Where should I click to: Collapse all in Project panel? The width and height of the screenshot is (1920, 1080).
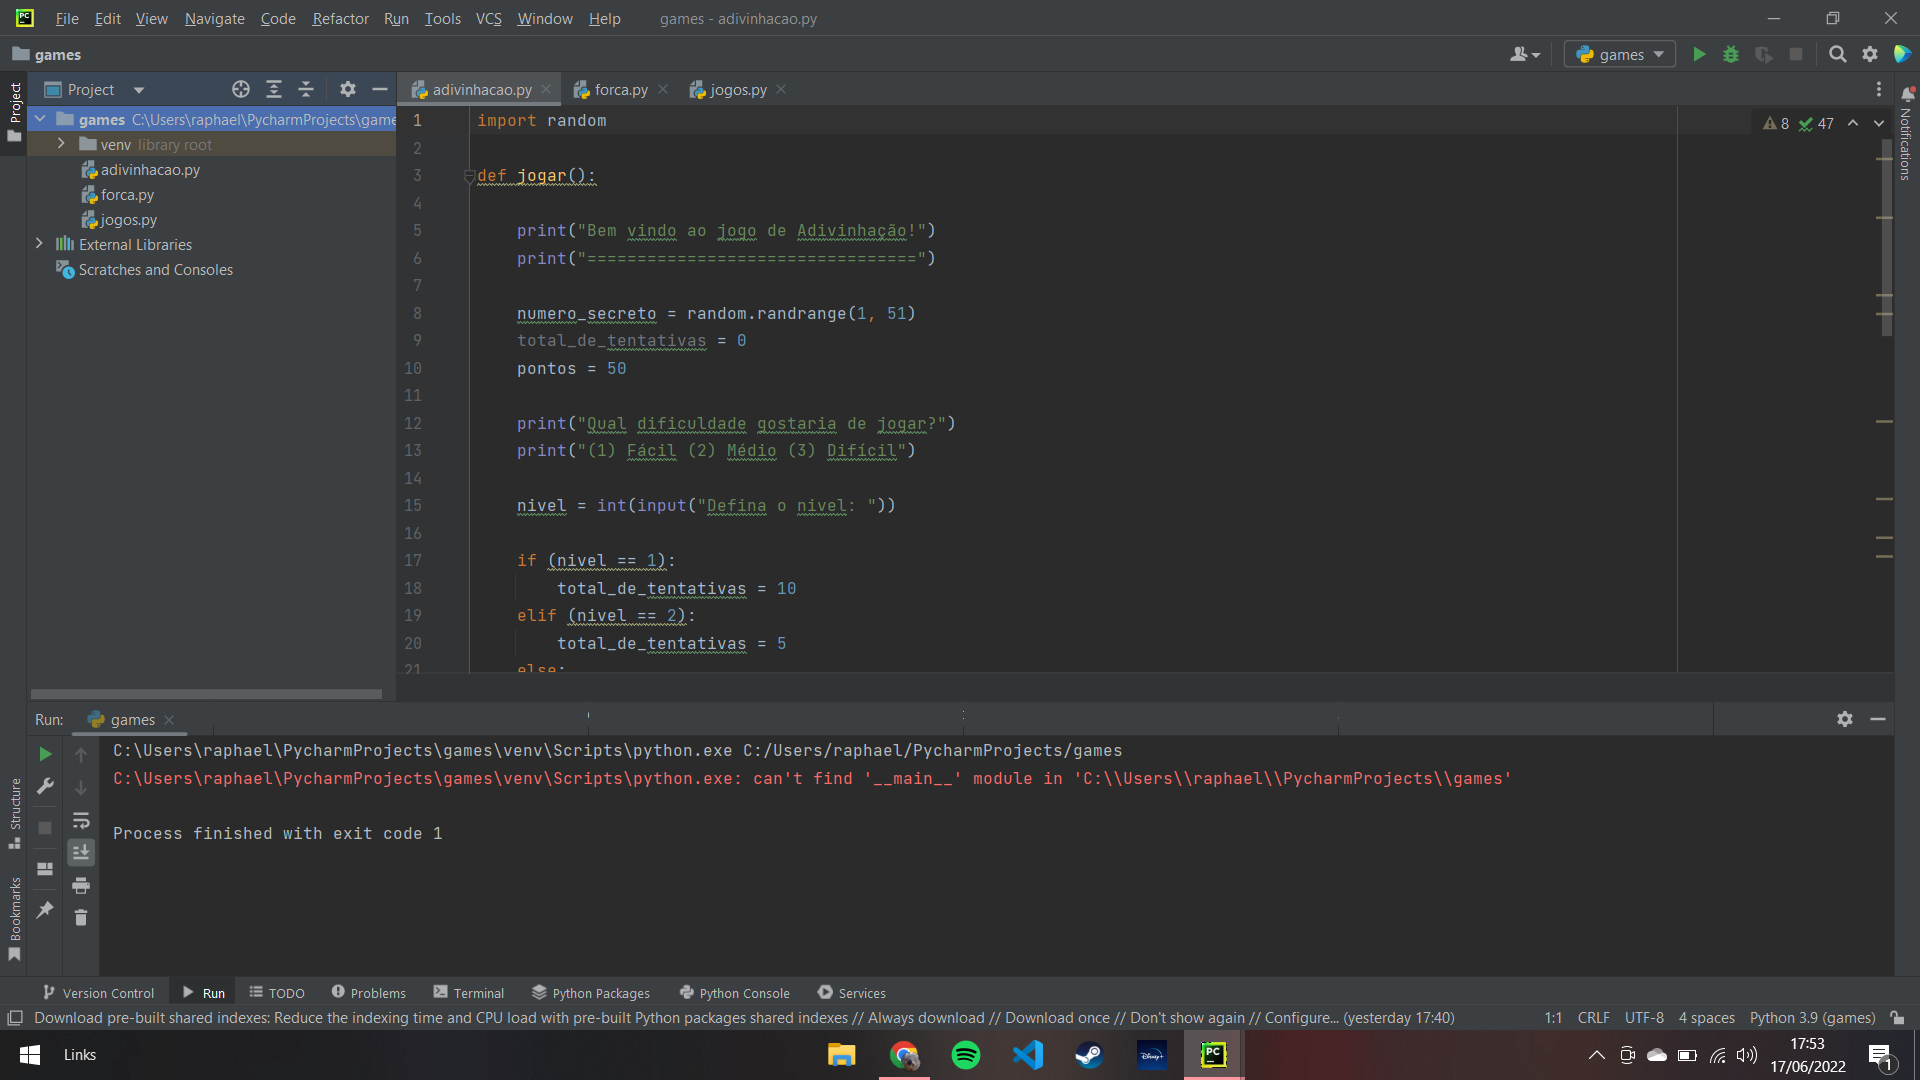tap(306, 89)
